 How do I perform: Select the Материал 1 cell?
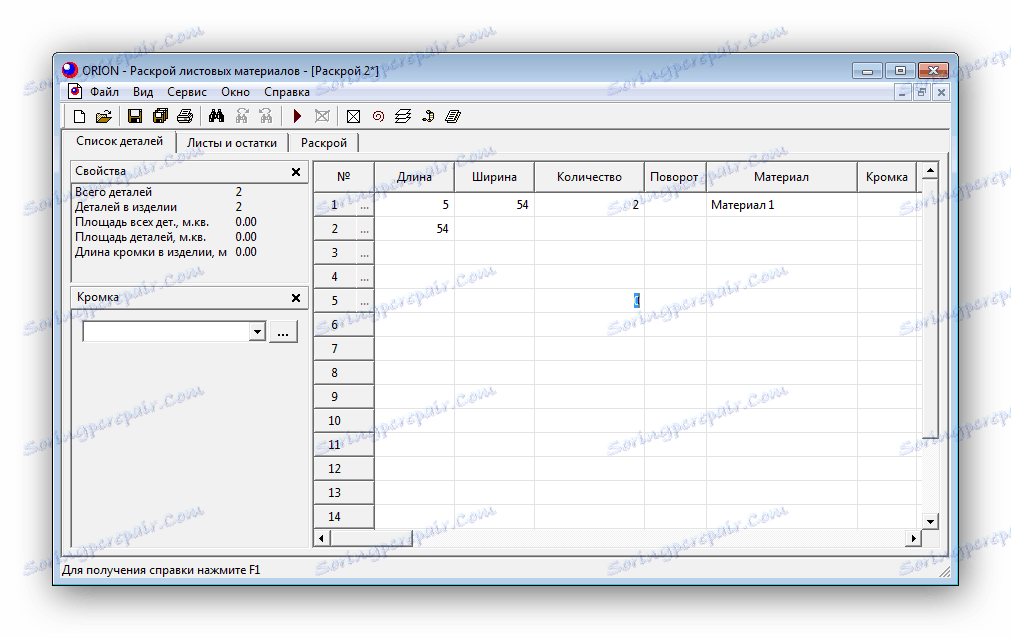781,205
